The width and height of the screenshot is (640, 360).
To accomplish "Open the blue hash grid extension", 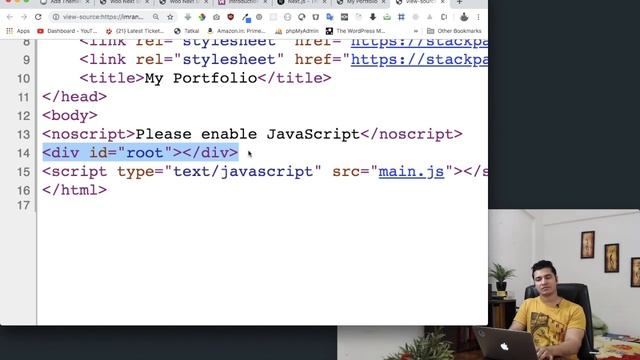I will click(x=401, y=17).
